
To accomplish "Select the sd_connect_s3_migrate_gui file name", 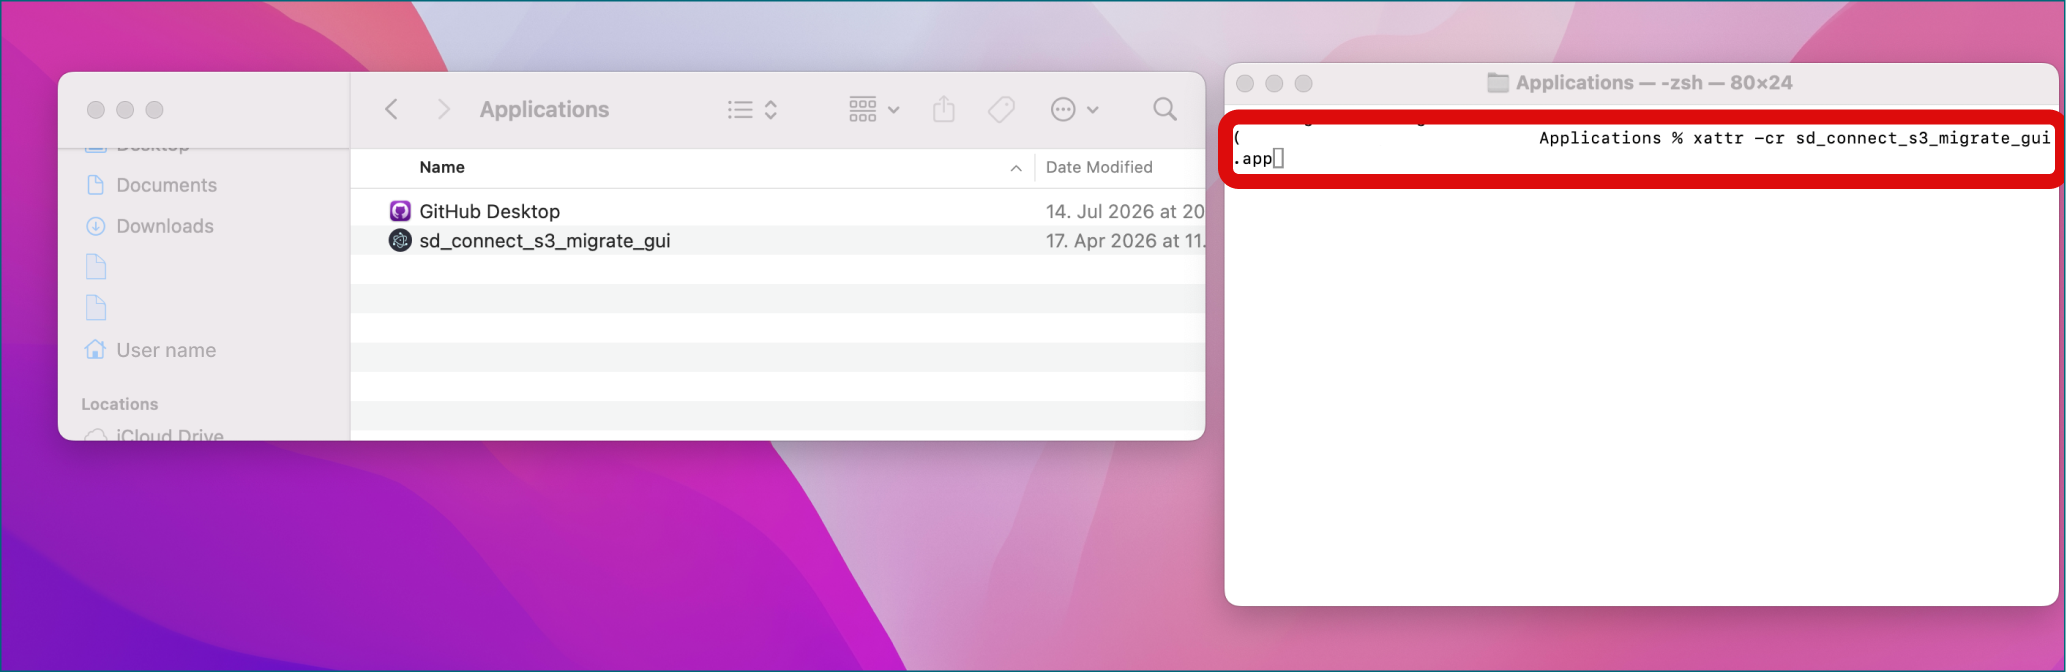I will pyautogui.click(x=545, y=241).
